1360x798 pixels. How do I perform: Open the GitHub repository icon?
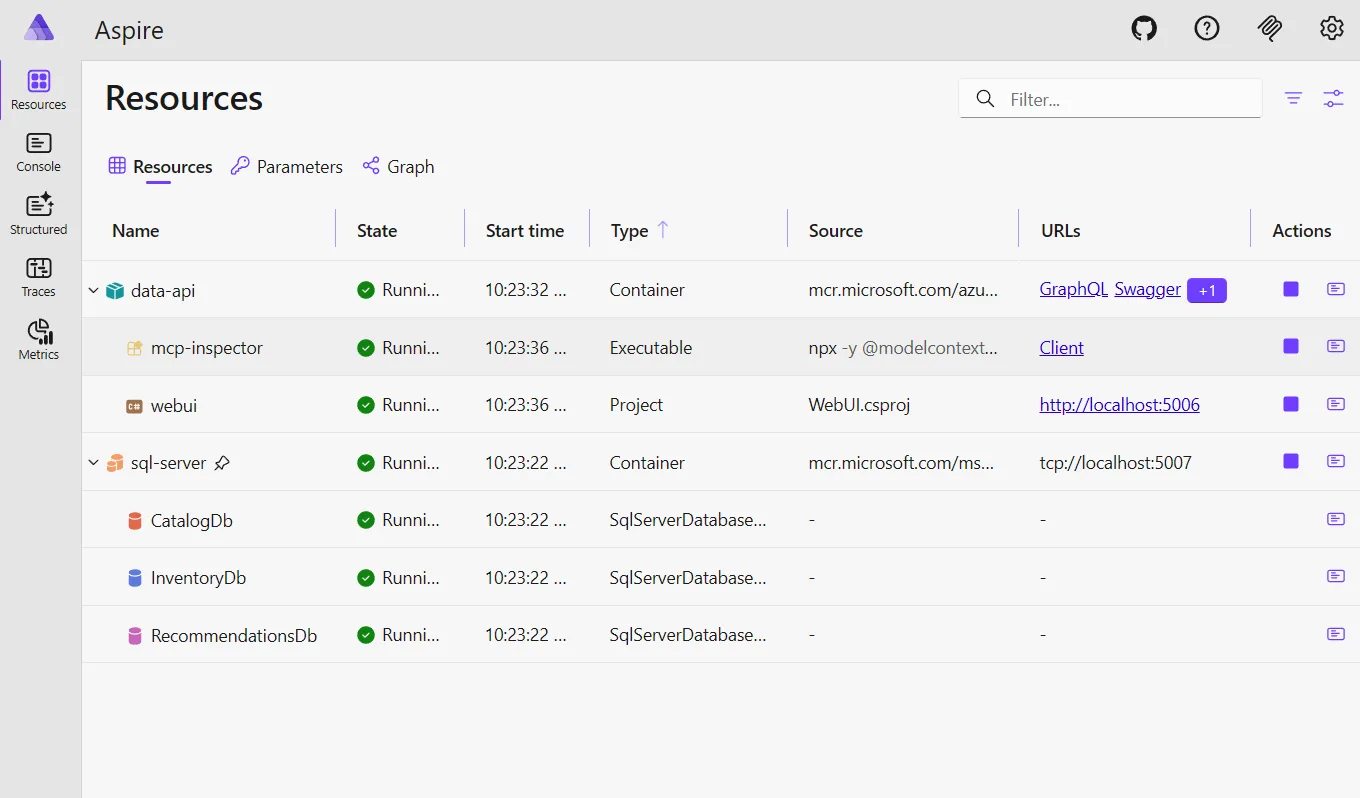point(1144,29)
